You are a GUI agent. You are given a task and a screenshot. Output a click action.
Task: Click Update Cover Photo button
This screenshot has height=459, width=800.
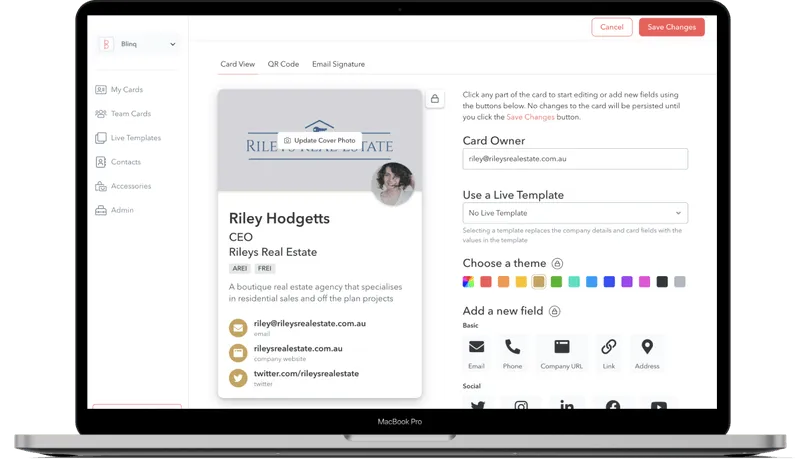click(319, 140)
